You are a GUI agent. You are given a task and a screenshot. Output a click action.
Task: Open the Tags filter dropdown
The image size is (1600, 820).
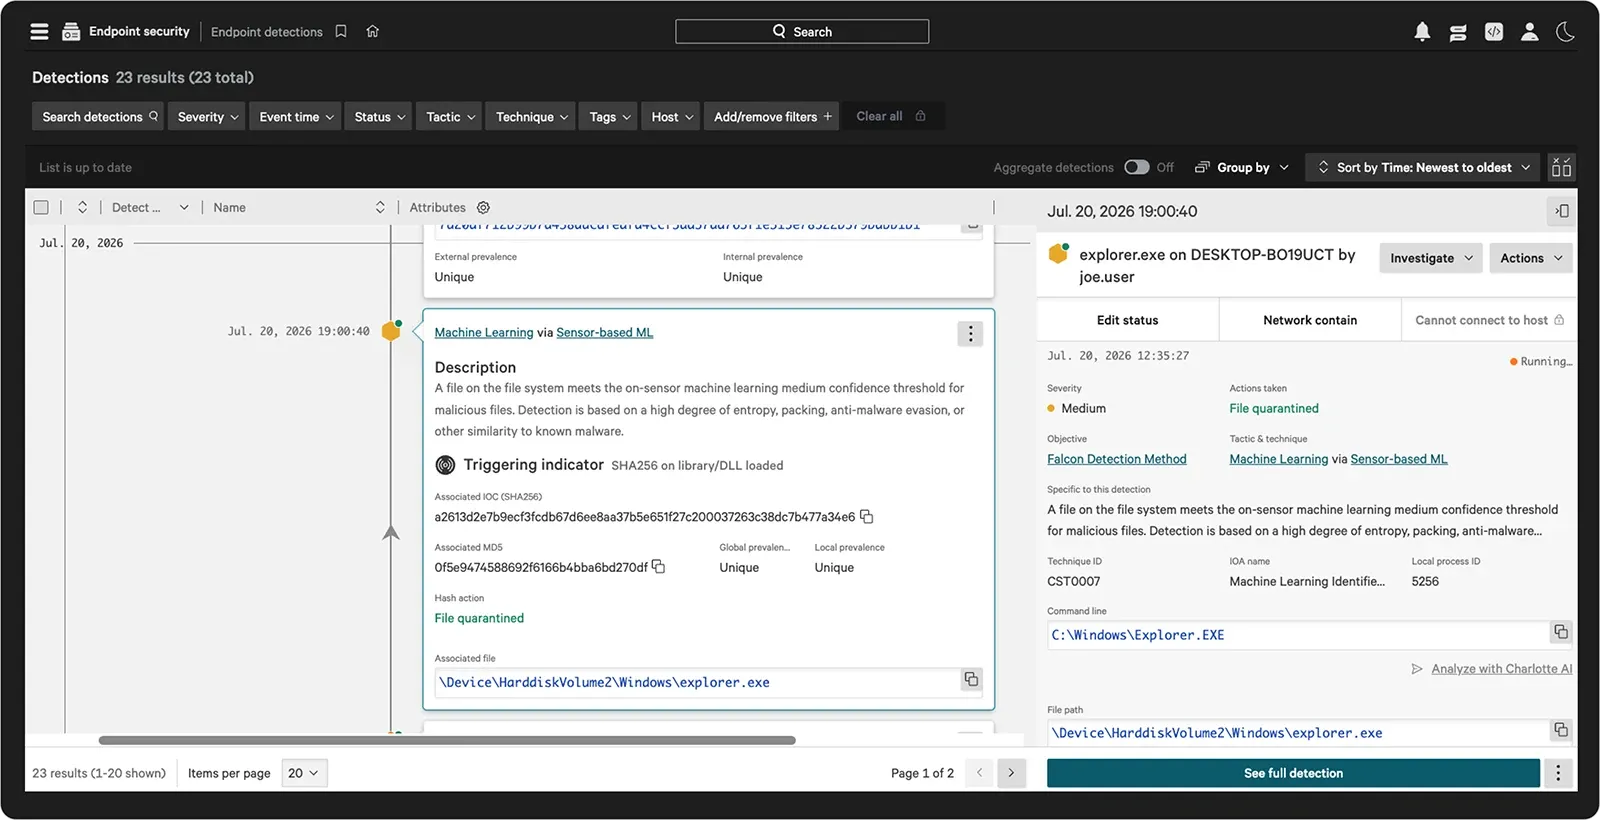[x=609, y=117]
